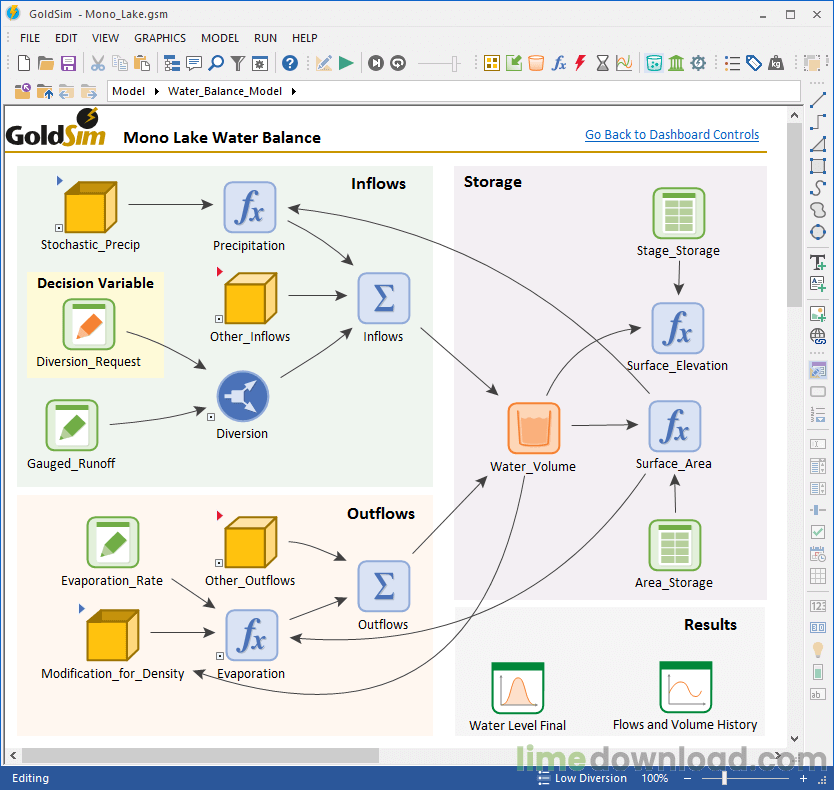Open the RUN menu
This screenshot has height=790, width=834.
265,38
